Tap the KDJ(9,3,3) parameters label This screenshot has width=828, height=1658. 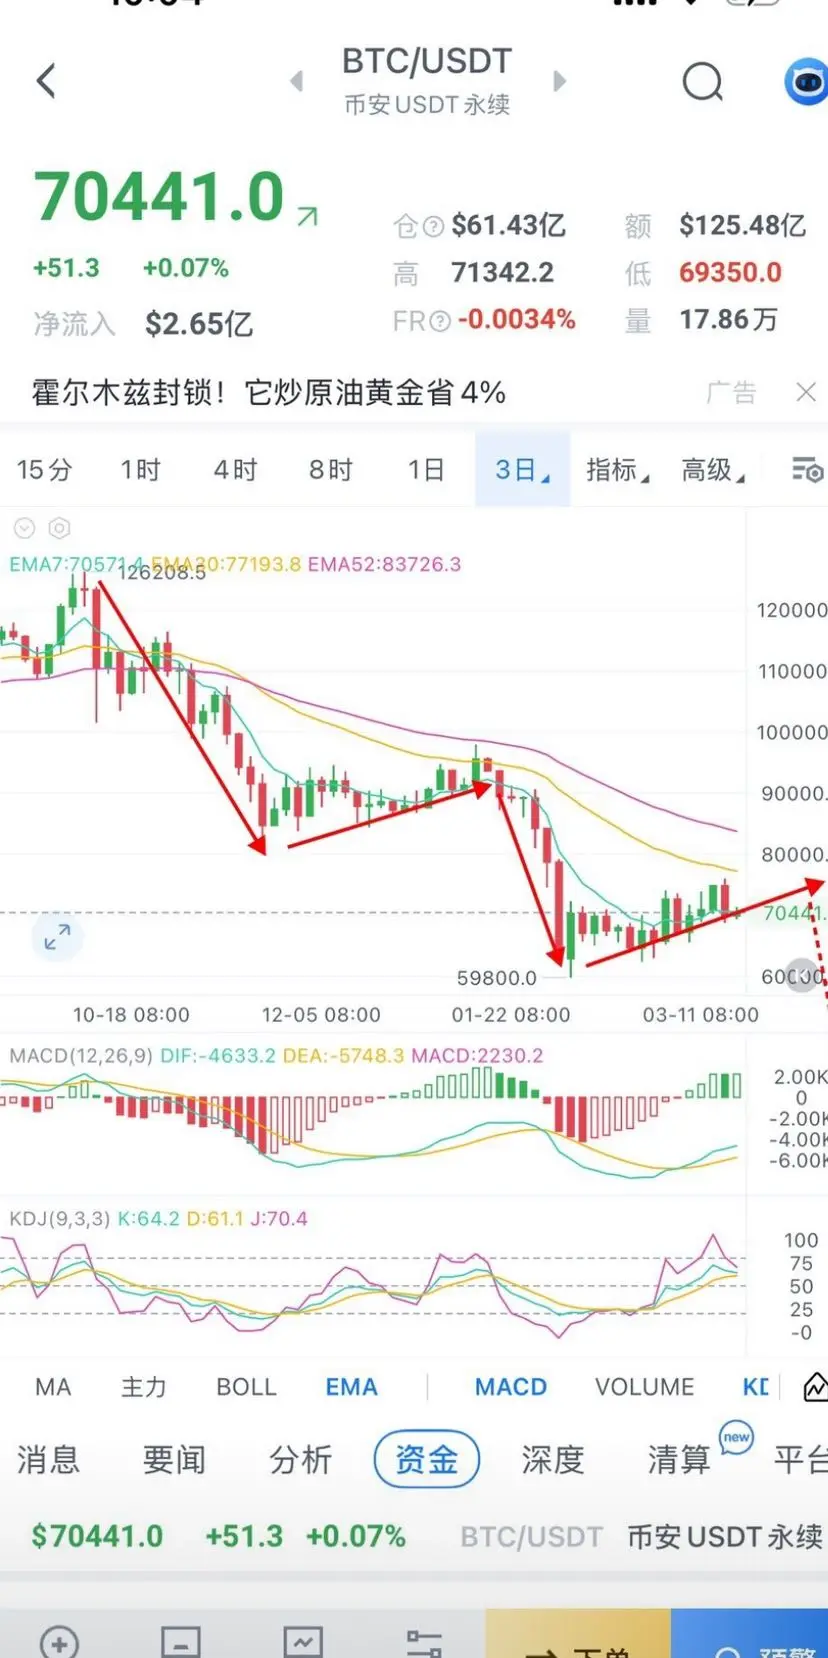(58, 1219)
